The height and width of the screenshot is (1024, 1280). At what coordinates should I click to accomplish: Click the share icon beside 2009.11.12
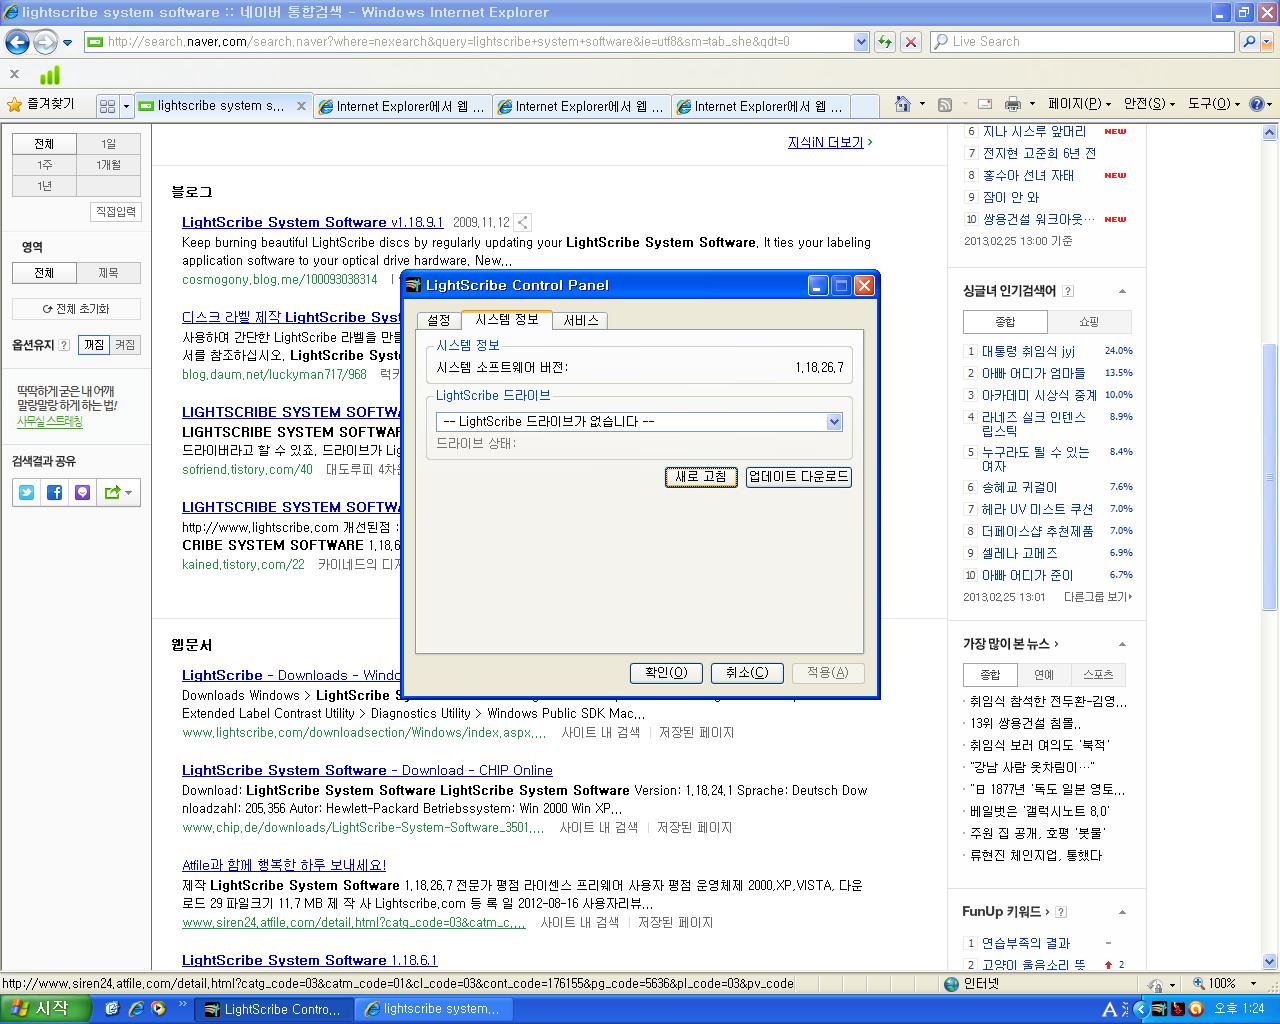click(523, 222)
